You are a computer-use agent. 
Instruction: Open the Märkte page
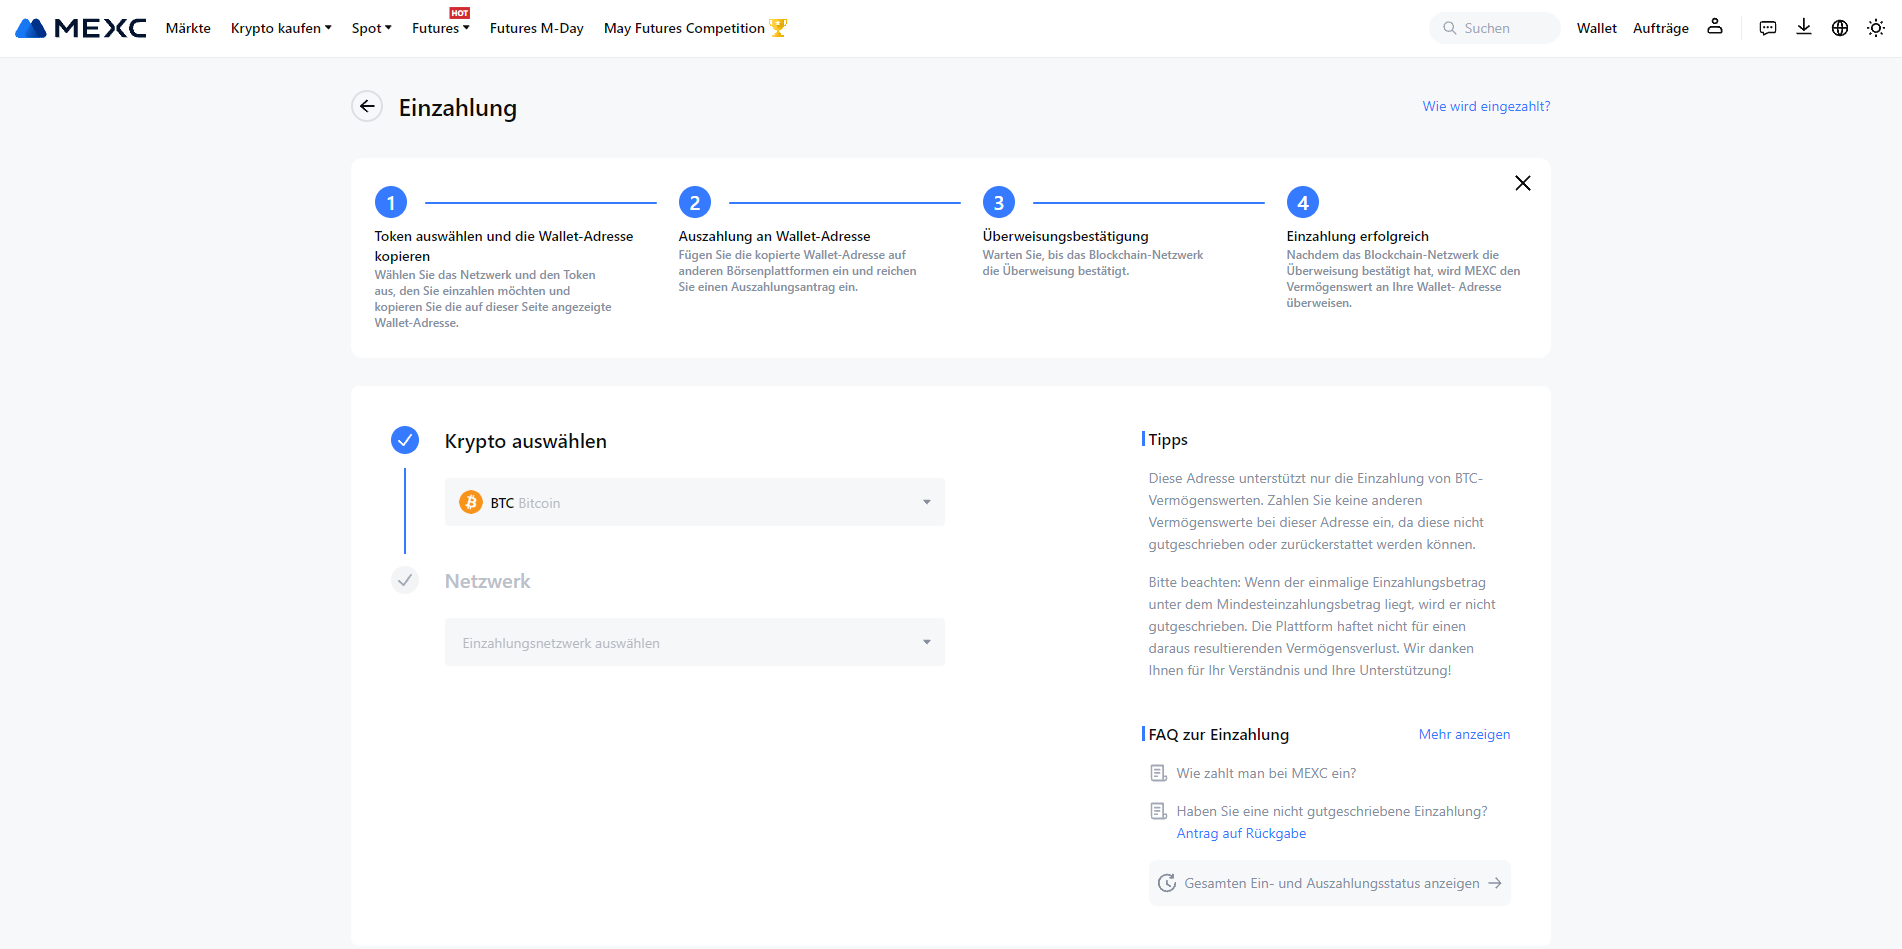click(x=188, y=28)
